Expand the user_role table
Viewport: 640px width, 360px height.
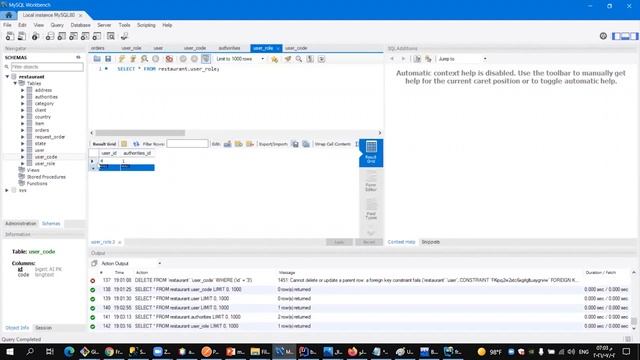[22, 164]
